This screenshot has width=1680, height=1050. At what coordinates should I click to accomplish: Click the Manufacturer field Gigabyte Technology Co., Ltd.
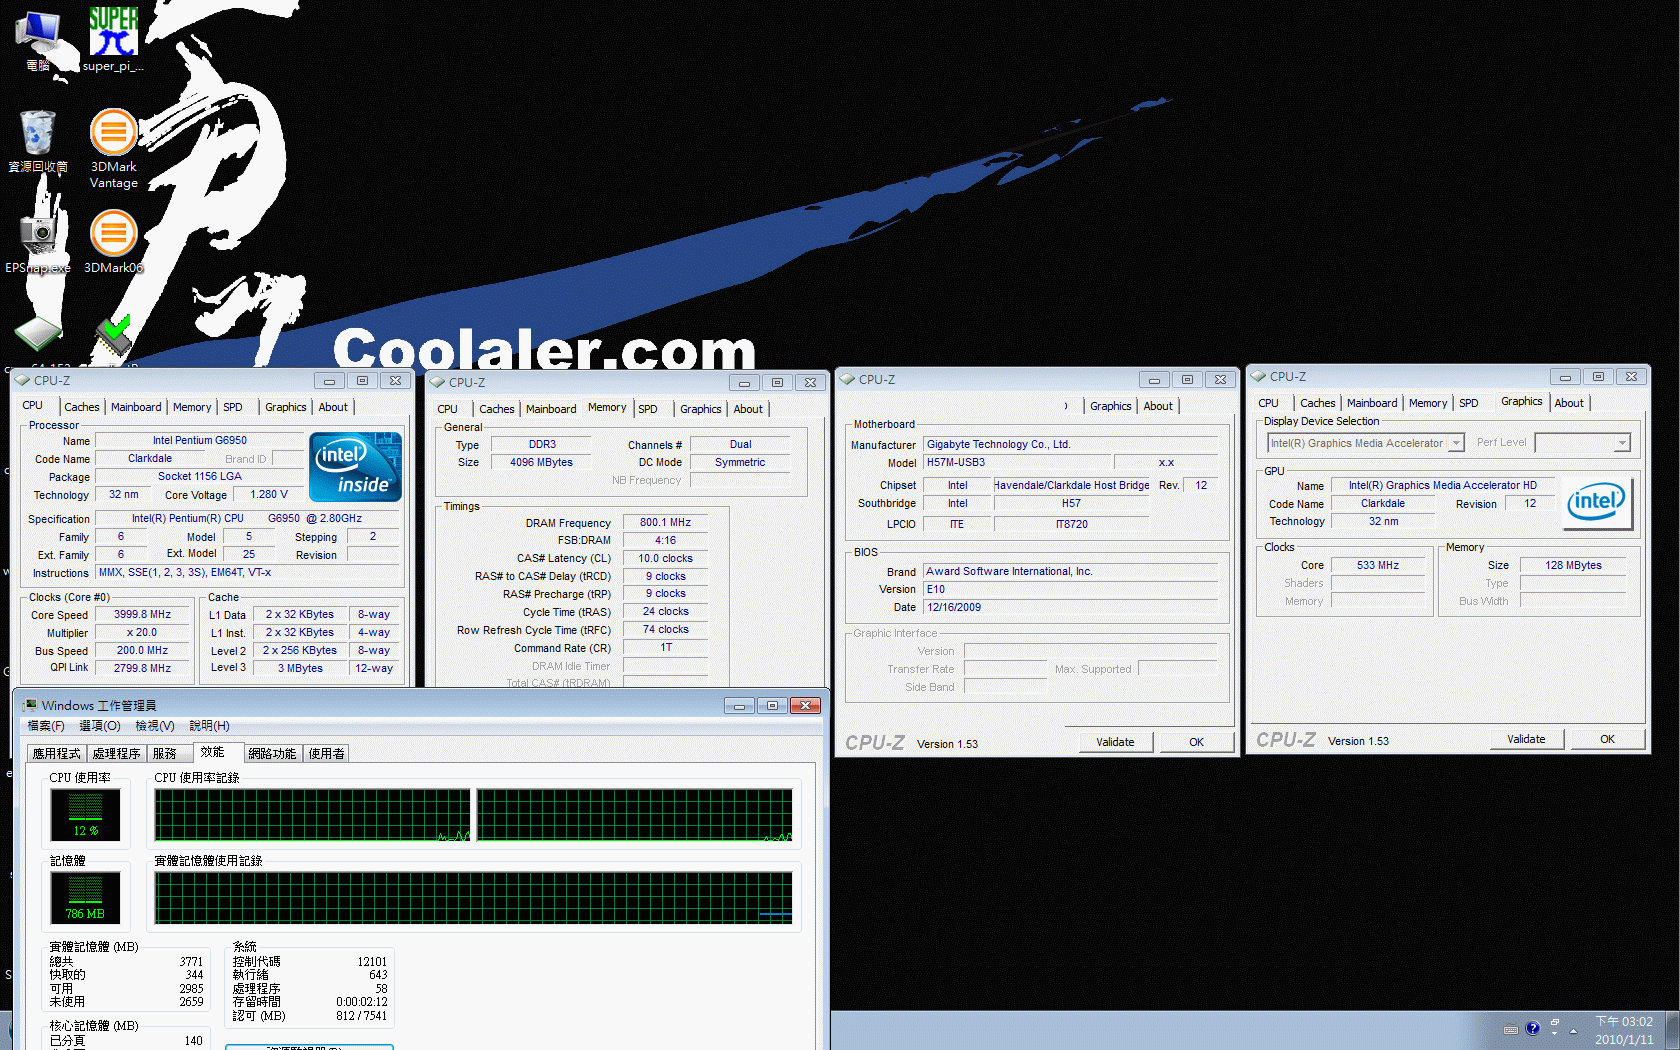click(x=1071, y=444)
